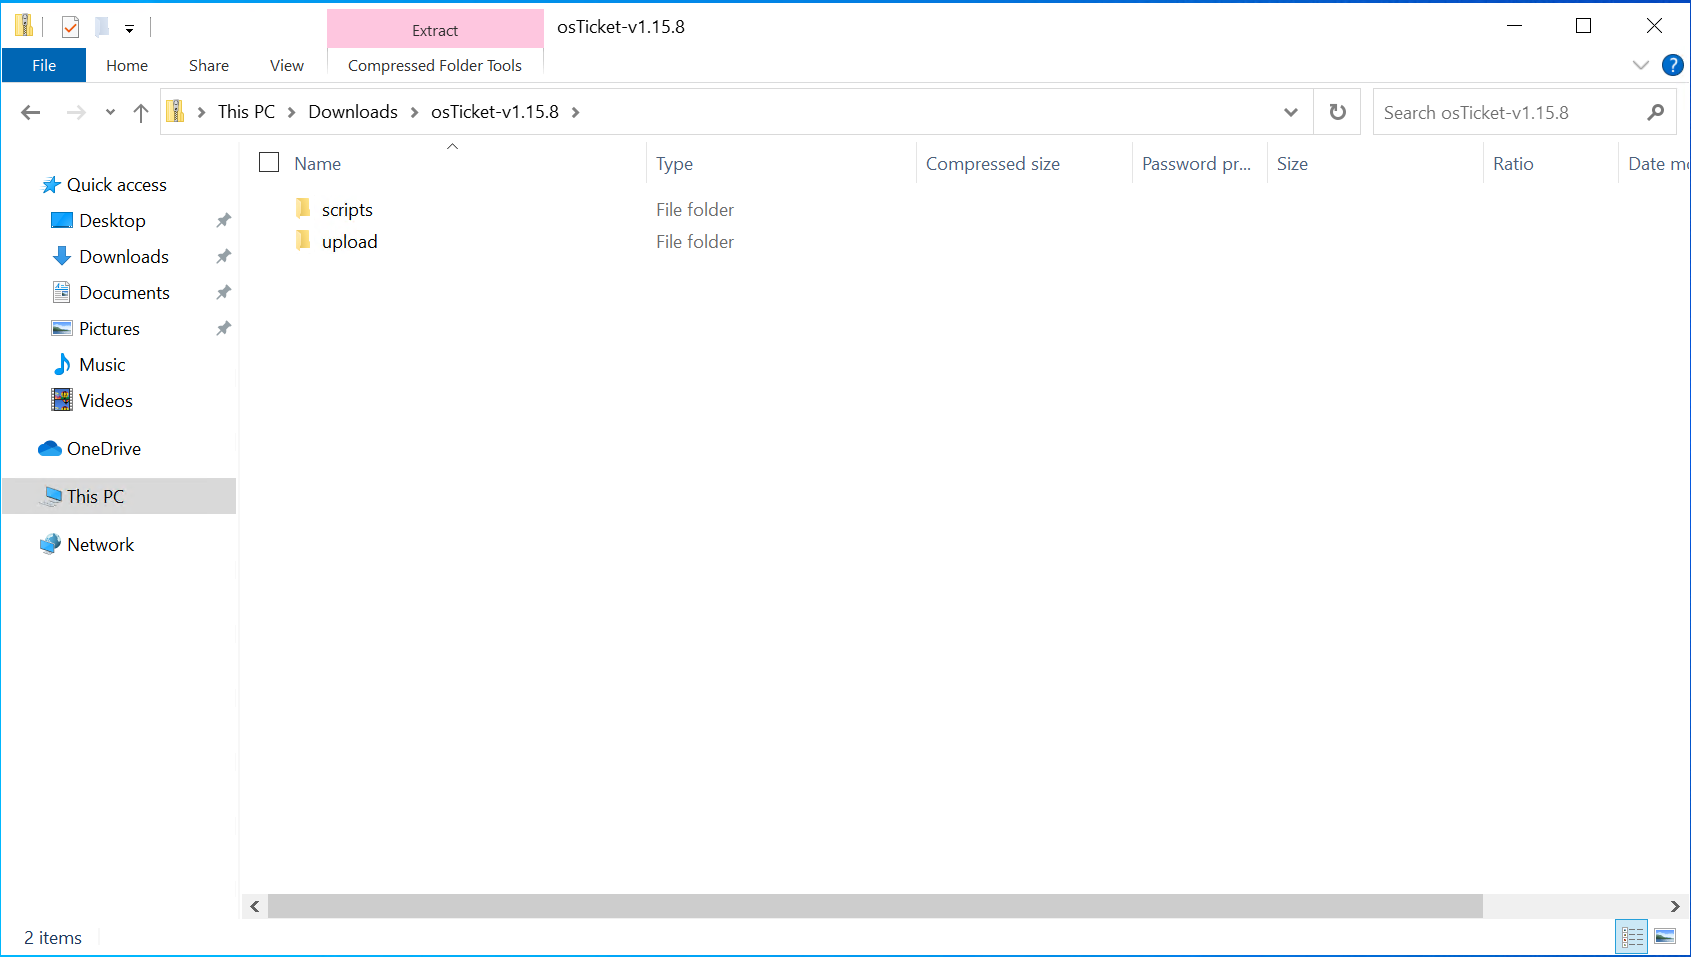Expand the ribbon display options chevron

pos(1640,64)
